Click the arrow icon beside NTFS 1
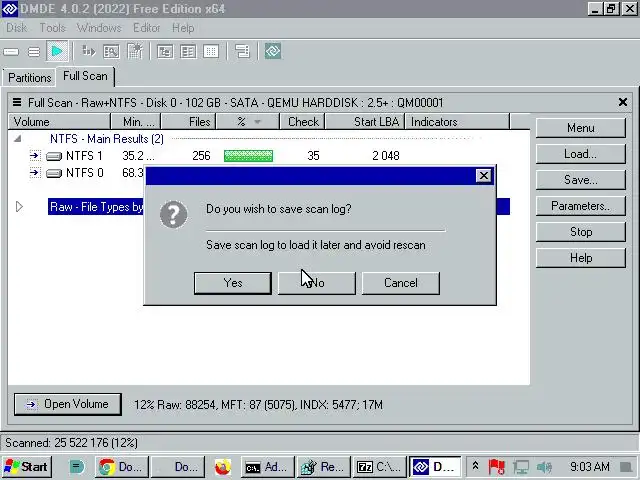This screenshot has width=640, height=480. point(35,156)
